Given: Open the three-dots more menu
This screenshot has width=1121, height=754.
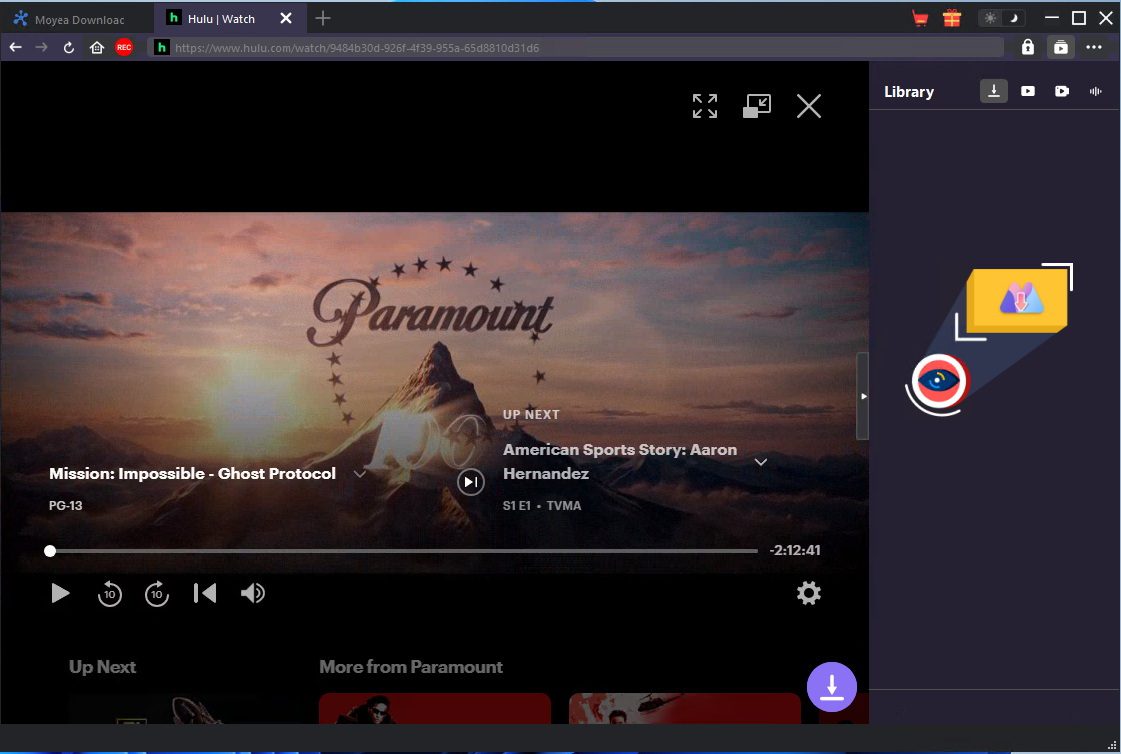Looking at the screenshot, I should [1094, 47].
